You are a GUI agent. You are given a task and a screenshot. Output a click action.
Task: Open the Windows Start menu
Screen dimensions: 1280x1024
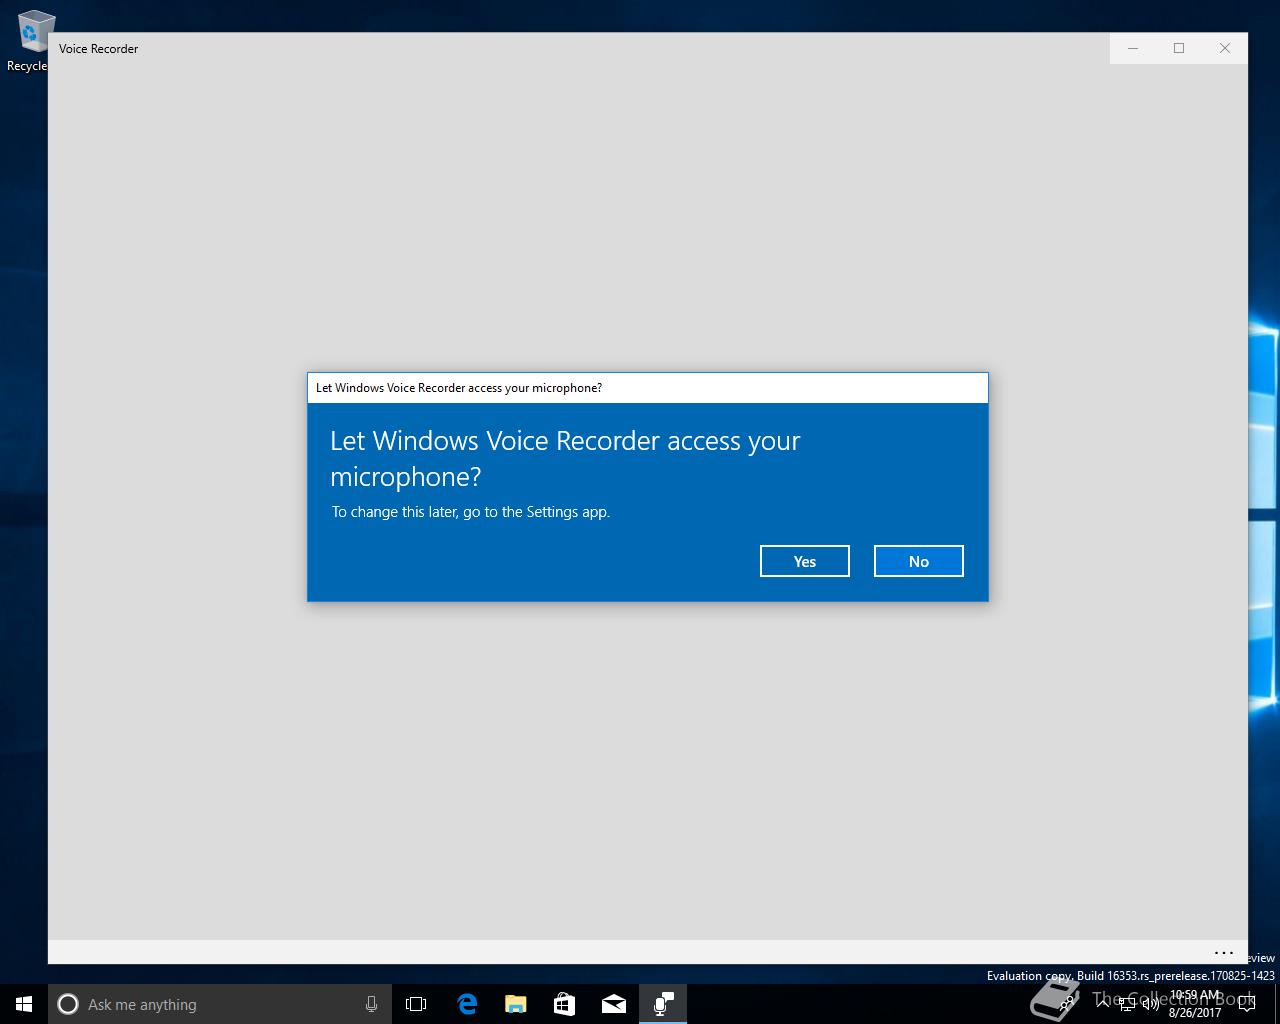[x=24, y=1004]
